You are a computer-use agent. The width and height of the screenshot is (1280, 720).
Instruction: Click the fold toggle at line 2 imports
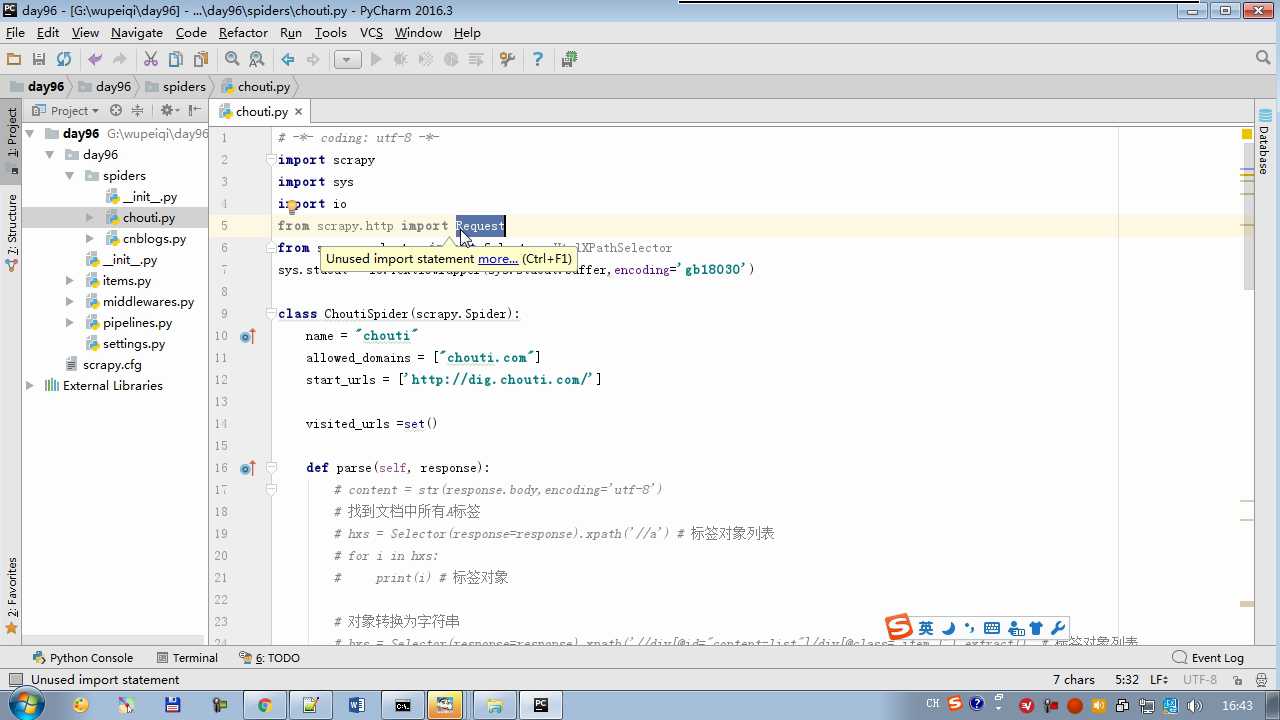(271, 160)
